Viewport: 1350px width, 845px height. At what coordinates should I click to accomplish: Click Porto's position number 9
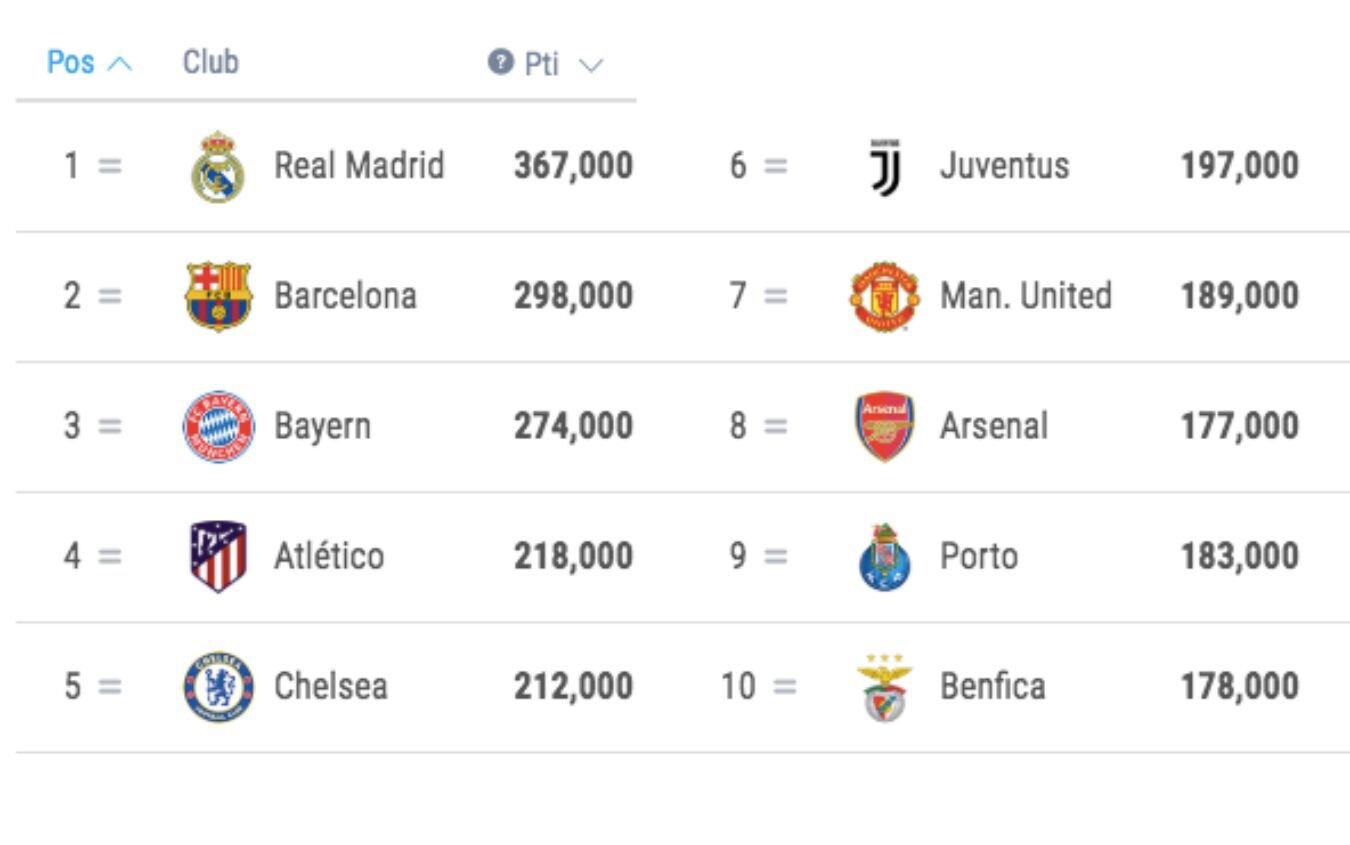point(738,556)
